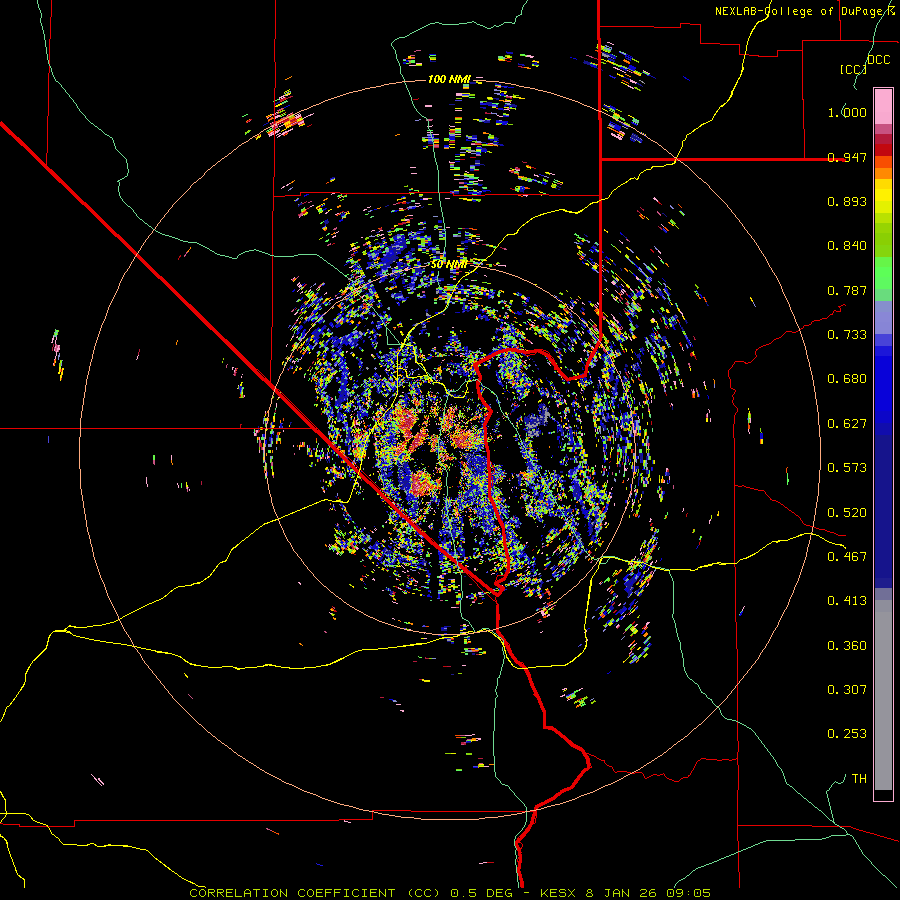Select the 0.733 scale value
The height and width of the screenshot is (900, 900).
tap(847, 335)
